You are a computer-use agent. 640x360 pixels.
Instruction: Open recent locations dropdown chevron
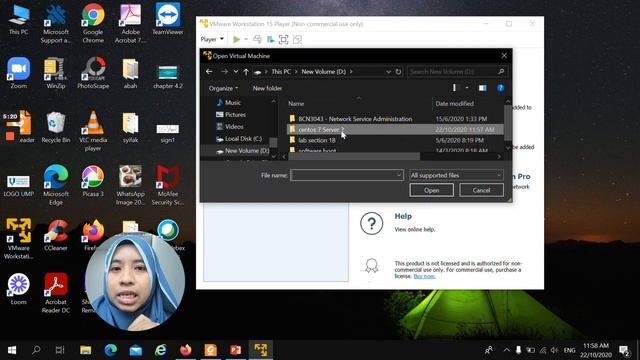236,72
